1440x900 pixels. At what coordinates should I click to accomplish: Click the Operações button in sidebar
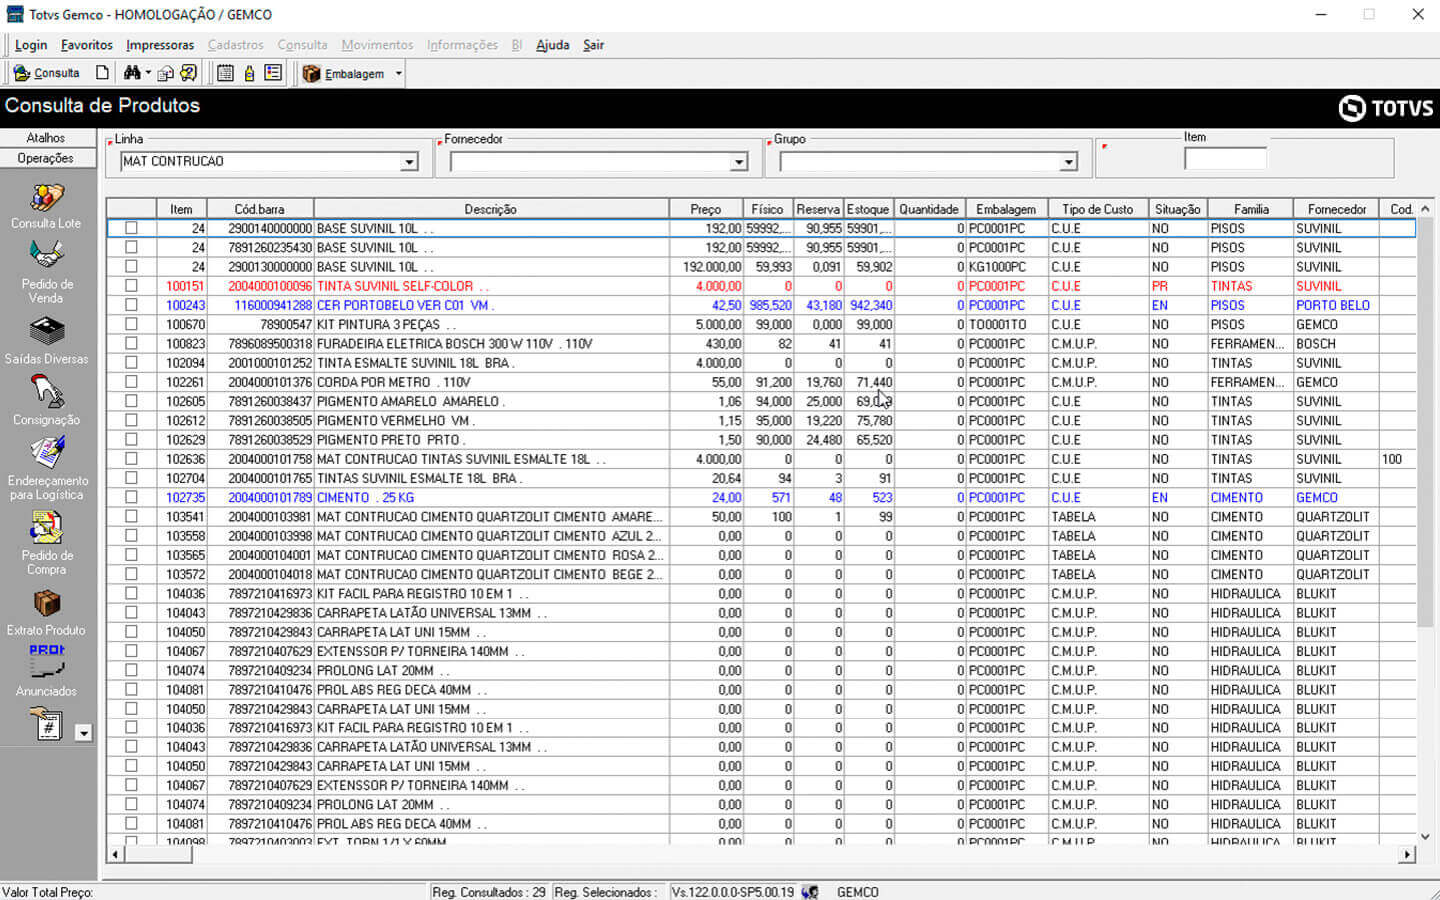pos(46,158)
